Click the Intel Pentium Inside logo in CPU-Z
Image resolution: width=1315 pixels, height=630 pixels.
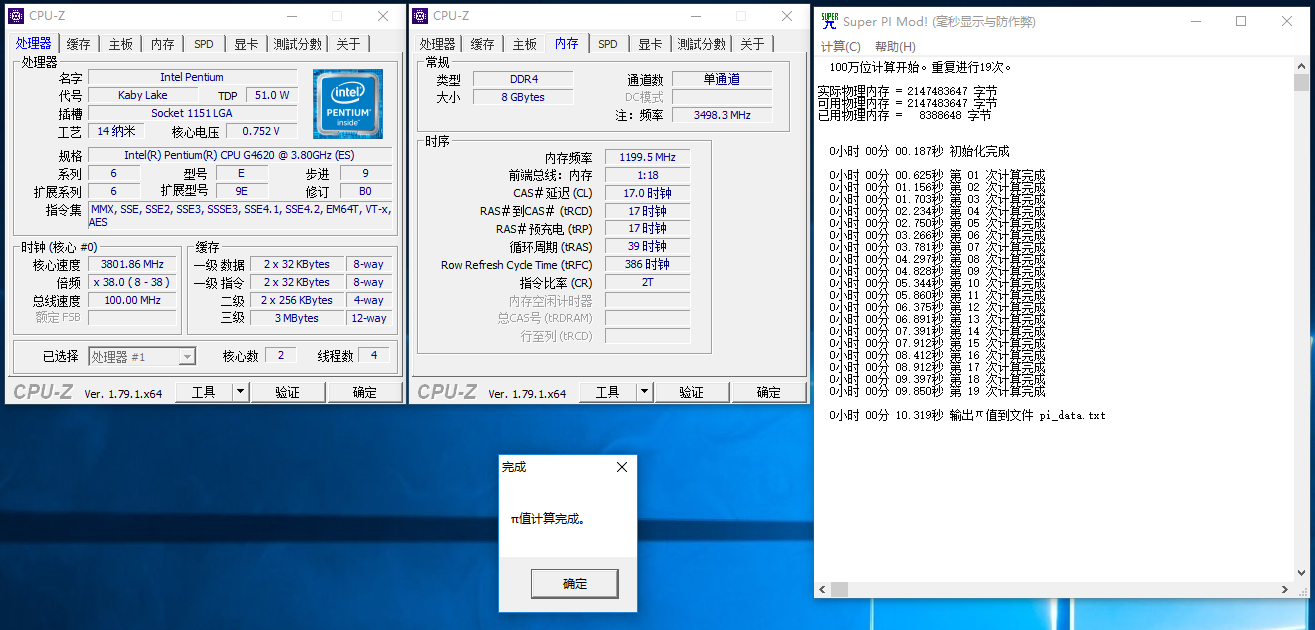[347, 103]
